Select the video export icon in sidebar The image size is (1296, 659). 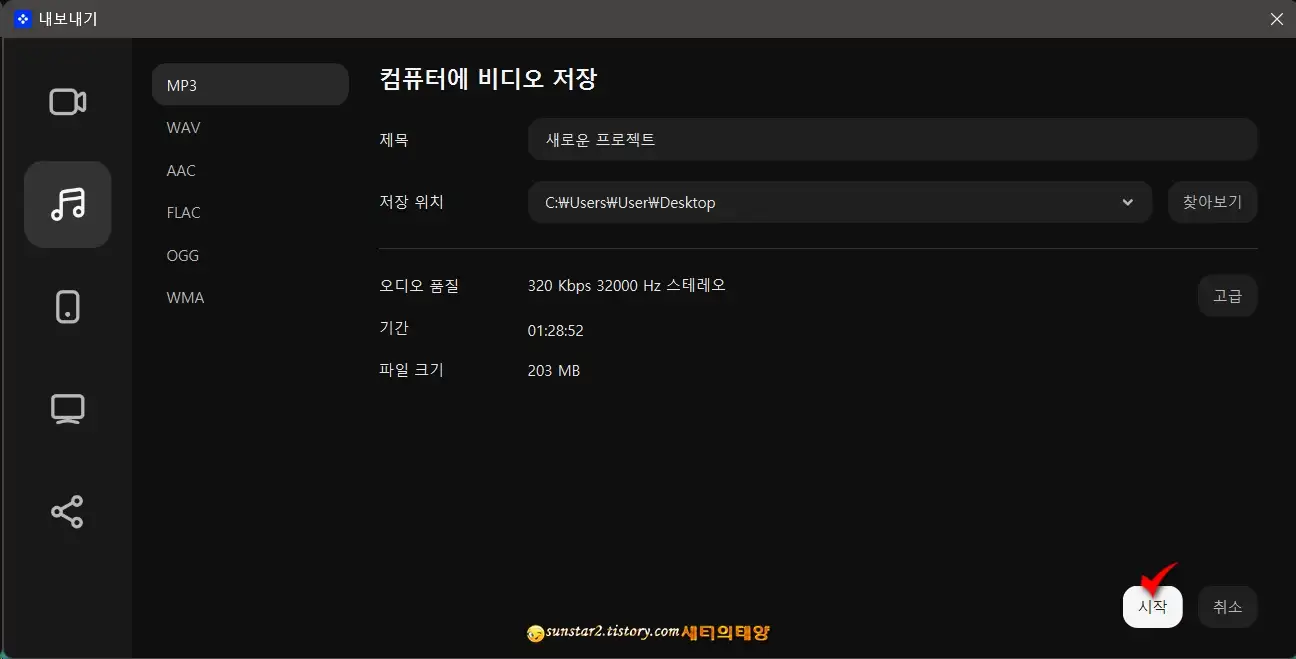pyautogui.click(x=67, y=101)
